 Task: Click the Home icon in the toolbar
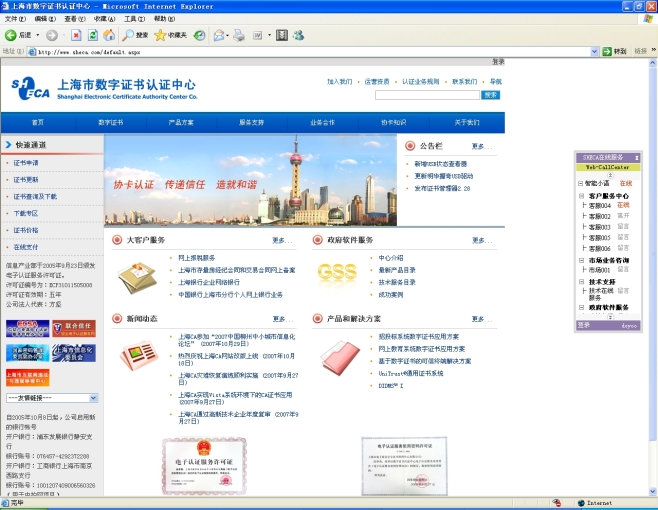tap(109, 35)
